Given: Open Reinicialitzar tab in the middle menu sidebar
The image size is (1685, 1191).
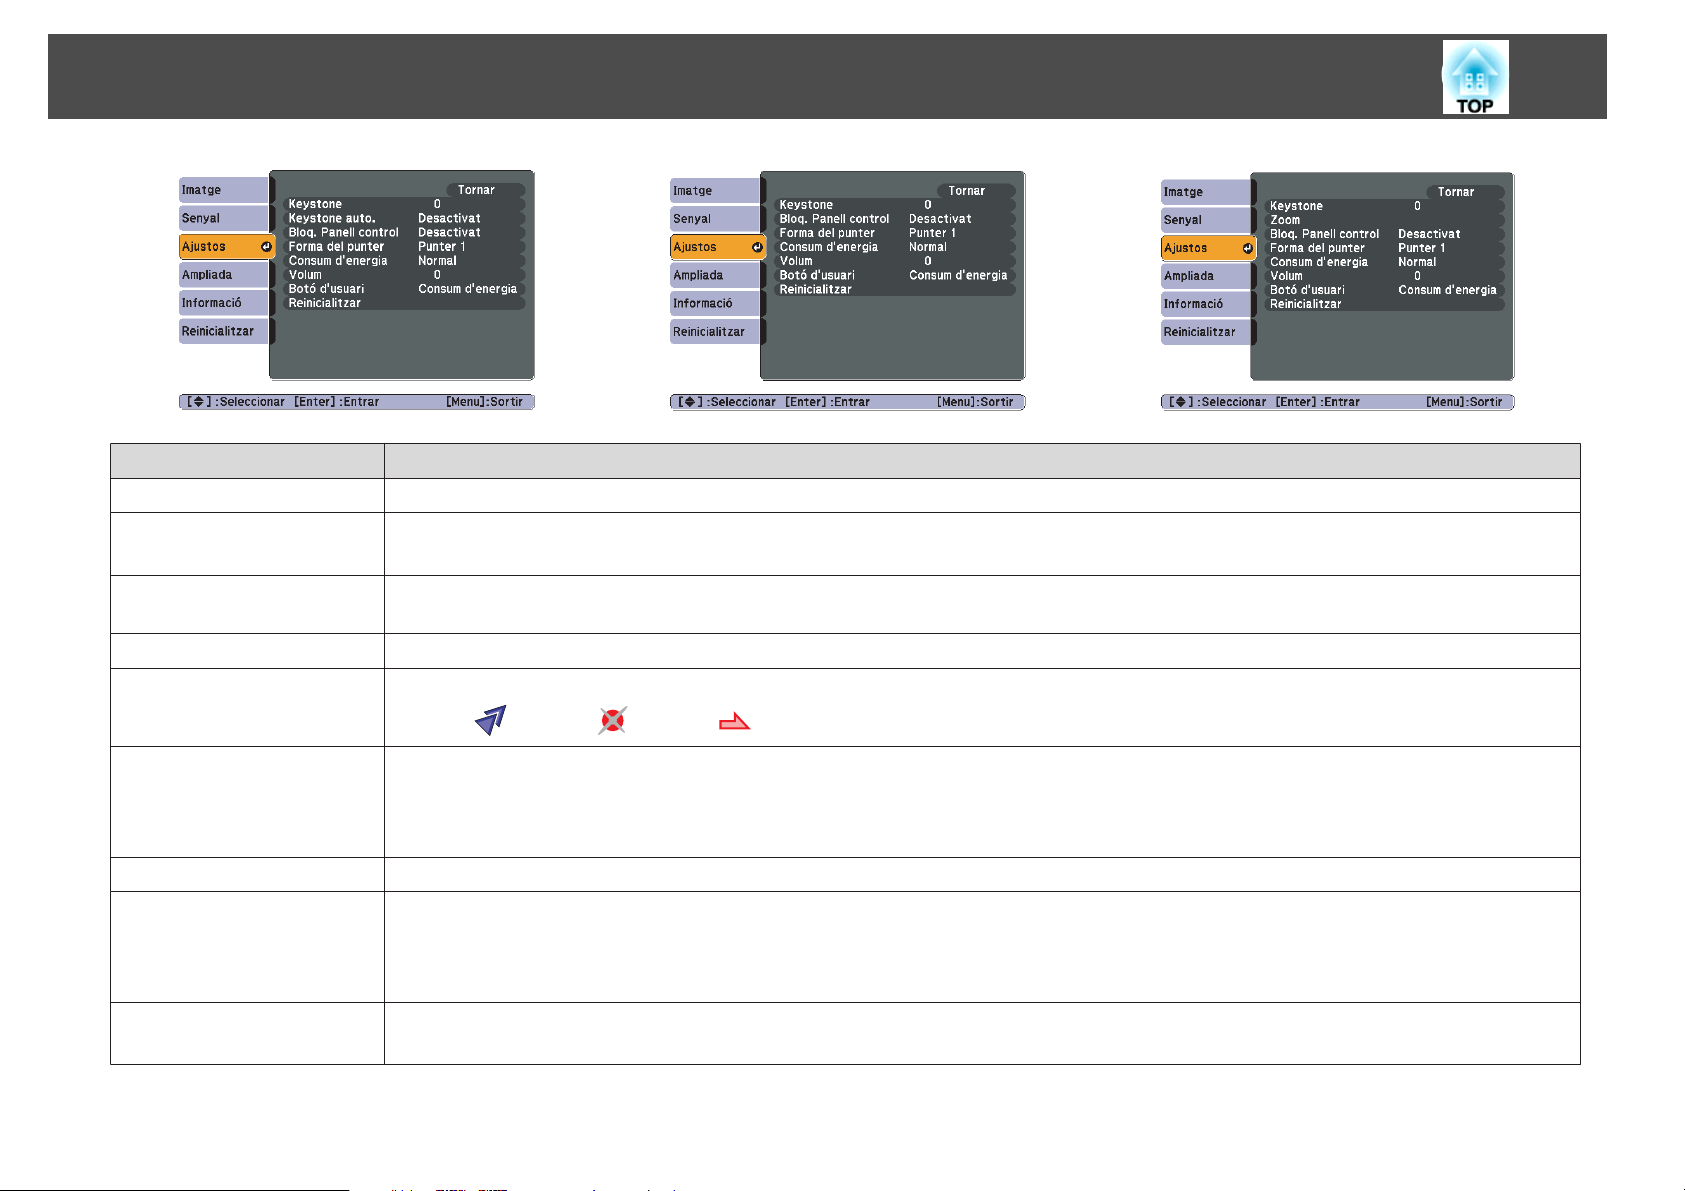Looking at the screenshot, I should [x=715, y=332].
